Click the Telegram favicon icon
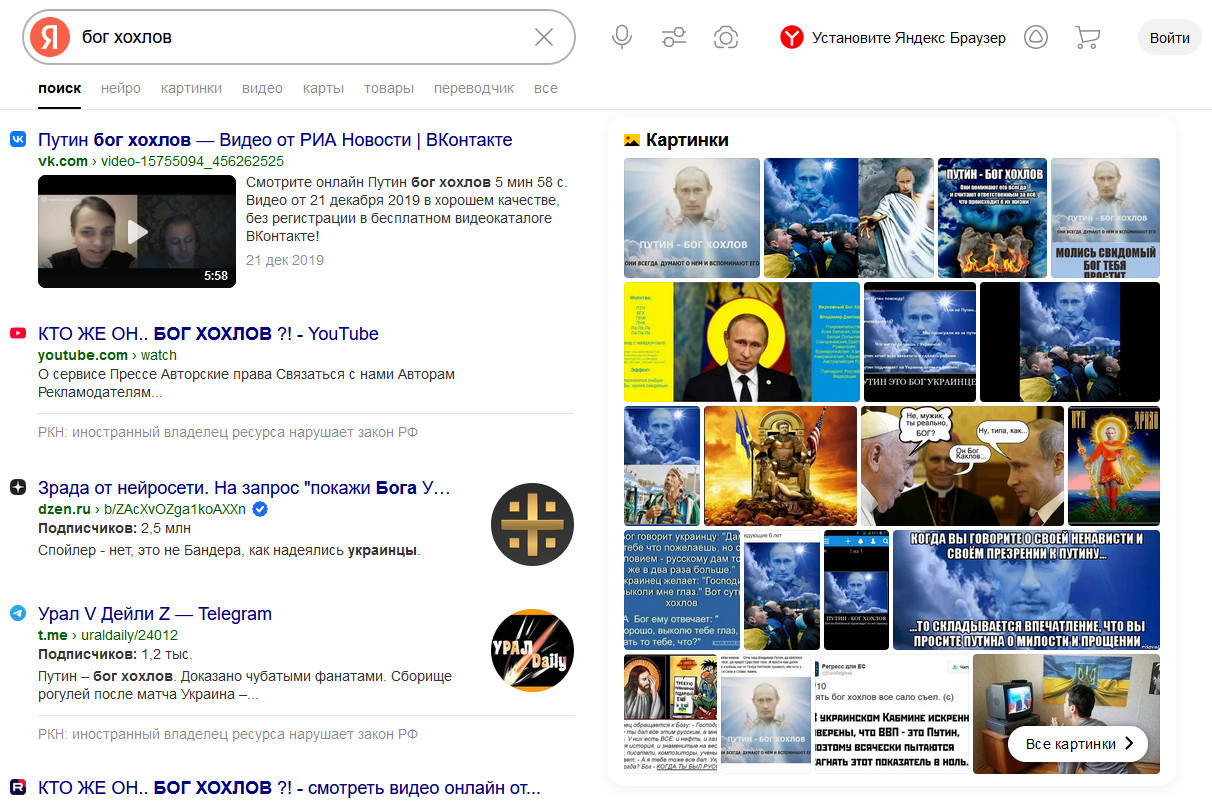This screenshot has width=1212, height=801. pos(18,613)
